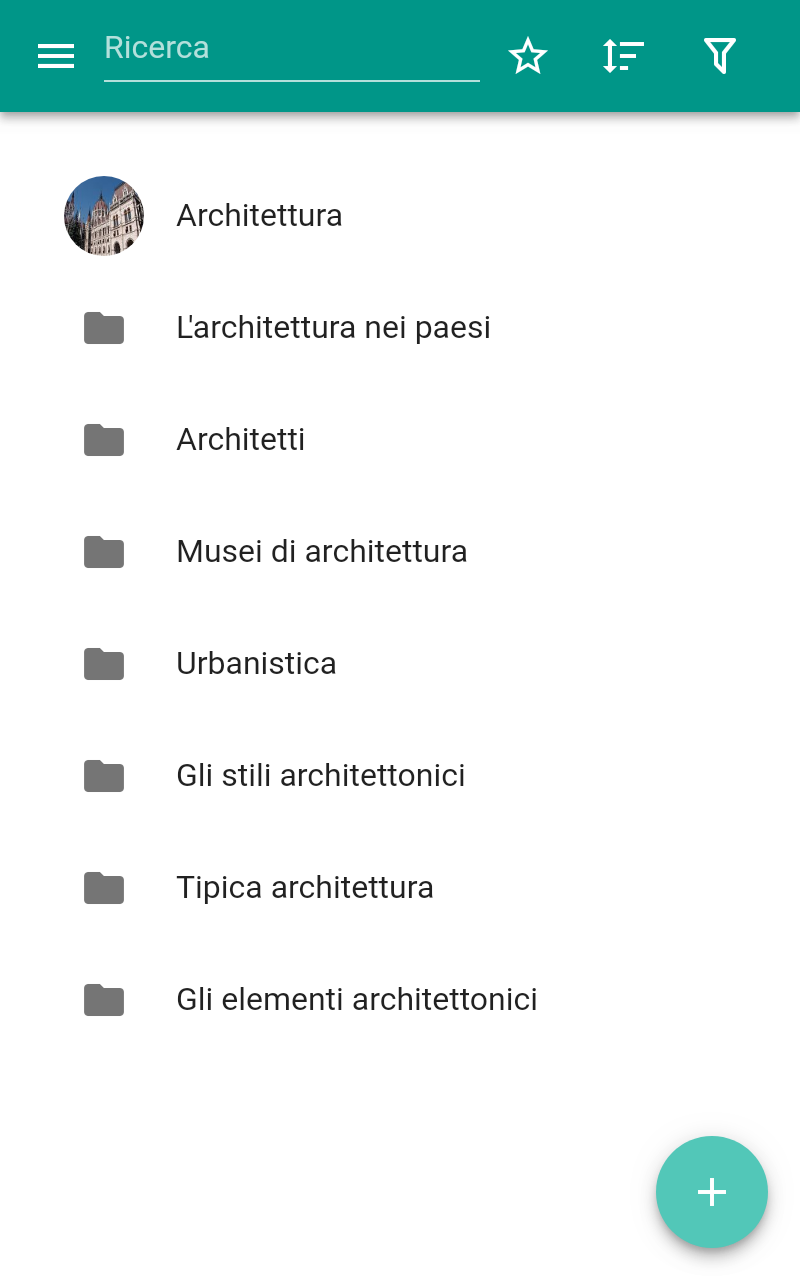Screen dimensions: 800x1280
Task: Select the Urbanistica list entry
Action: pos(400,664)
